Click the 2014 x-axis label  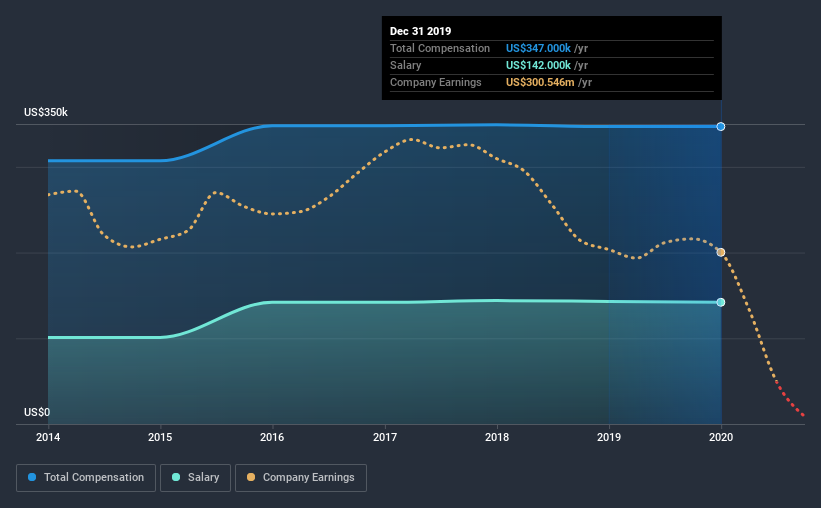pos(48,437)
